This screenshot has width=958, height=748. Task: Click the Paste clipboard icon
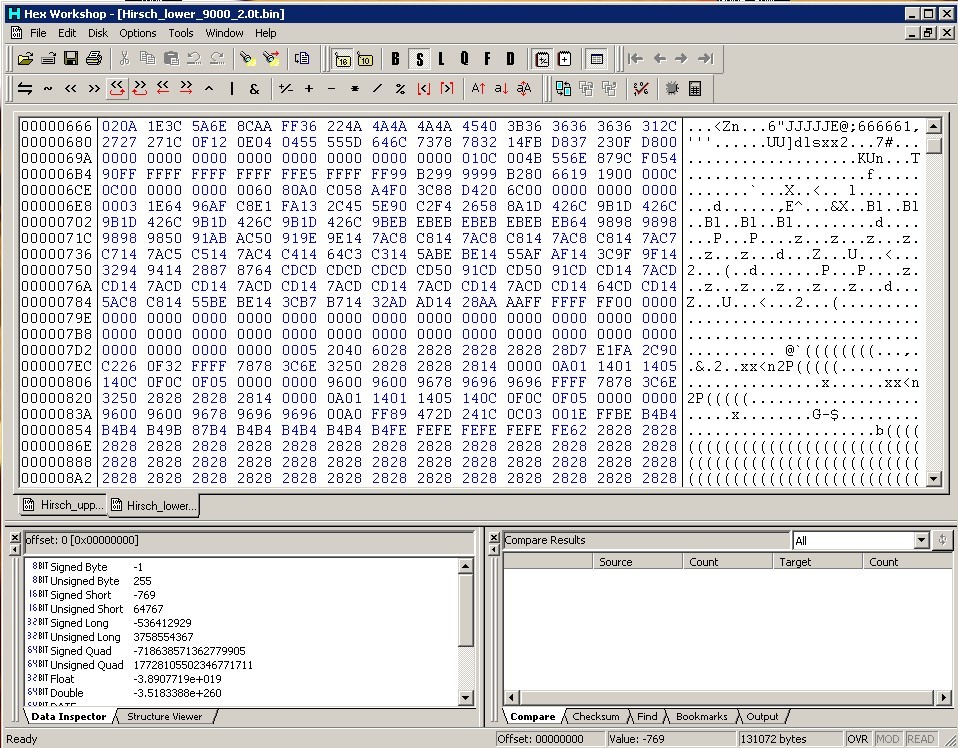pos(172,59)
